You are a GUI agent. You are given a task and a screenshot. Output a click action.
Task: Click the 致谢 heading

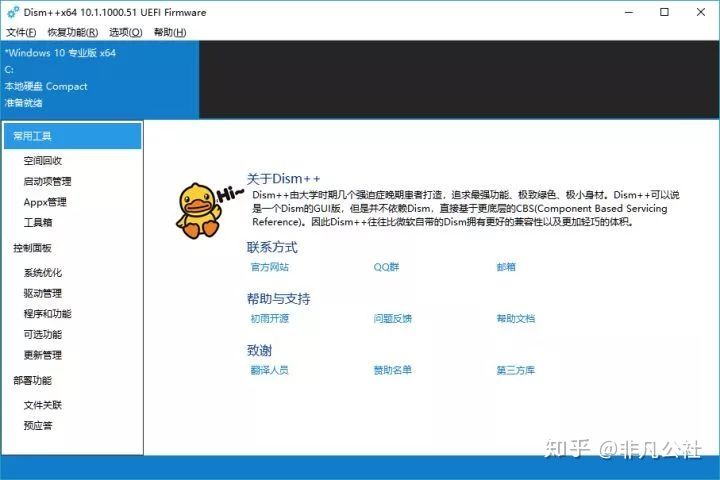[x=259, y=350]
